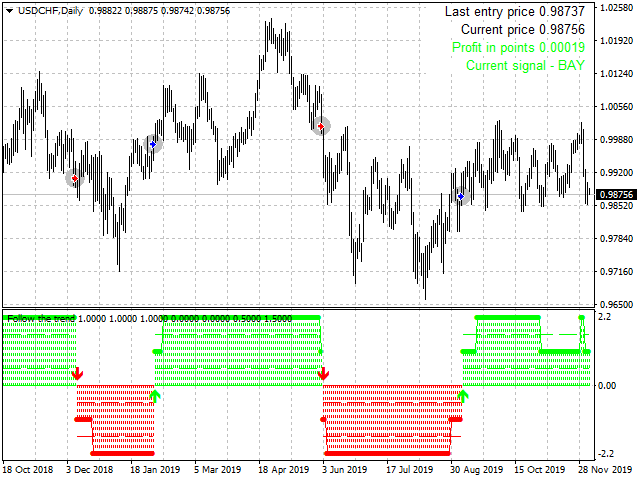The height and width of the screenshot is (480, 640).
Task: Select the blue buy marker near August 2019
Action: [x=461, y=196]
